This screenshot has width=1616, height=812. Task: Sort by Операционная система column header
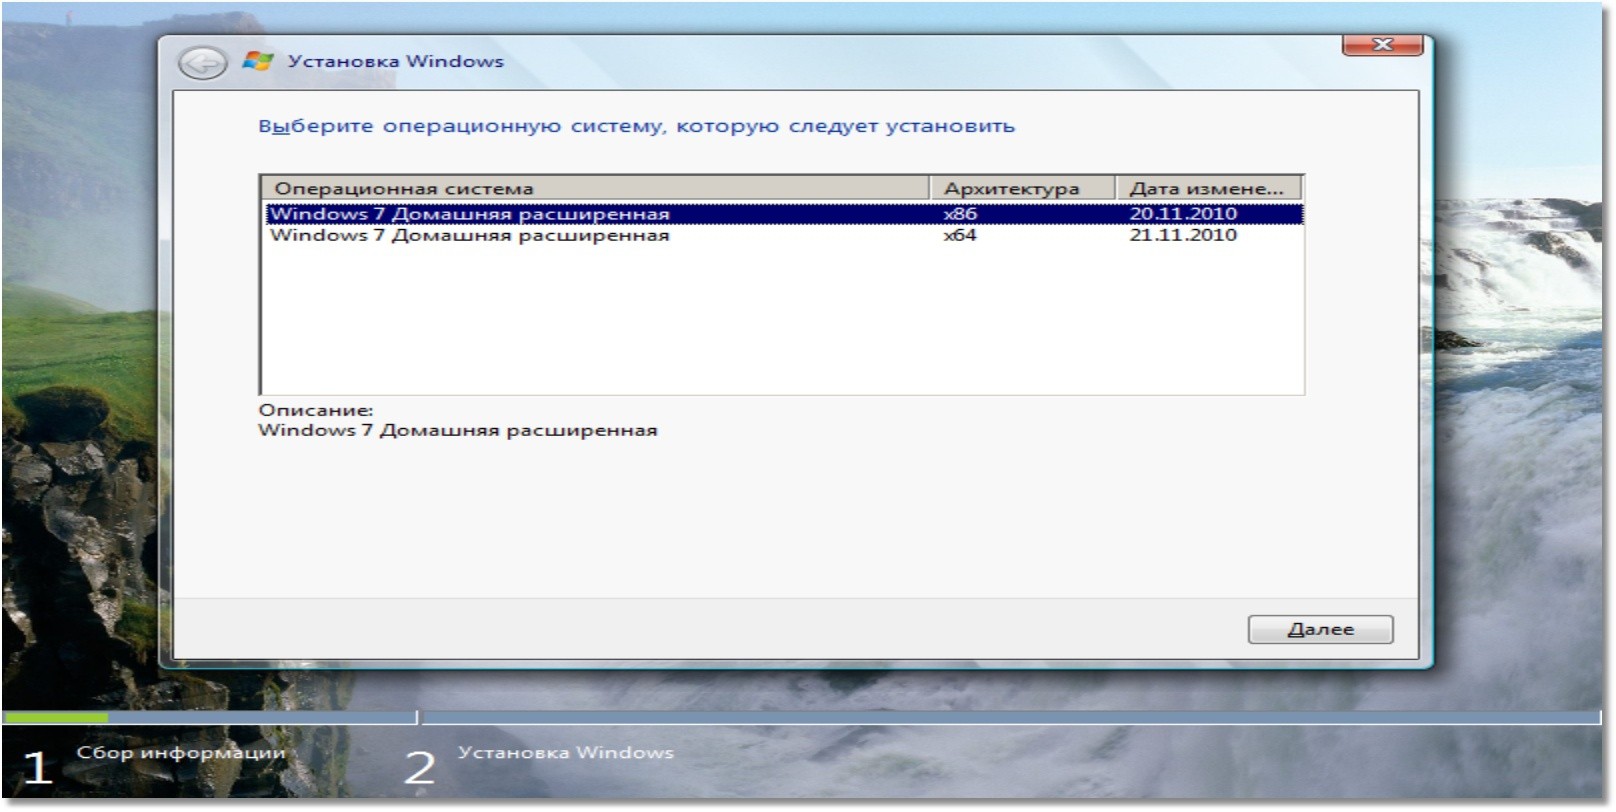click(x=596, y=188)
